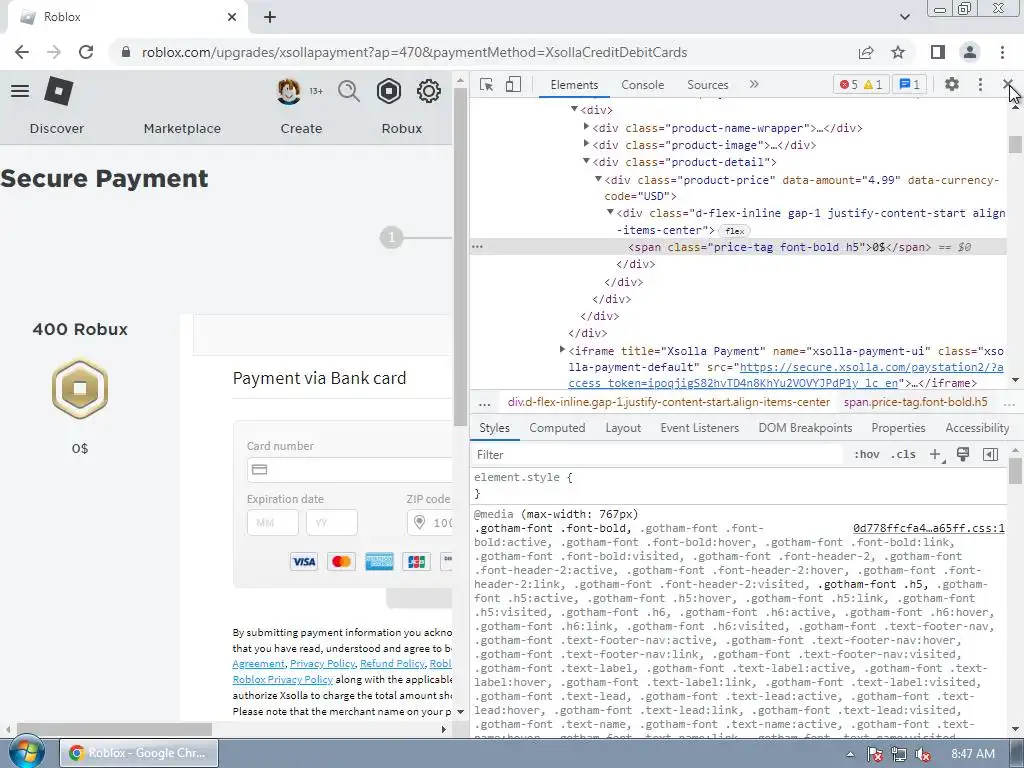Toggle the :hov element state panel
Screen dimensions: 1024x768
point(867,455)
